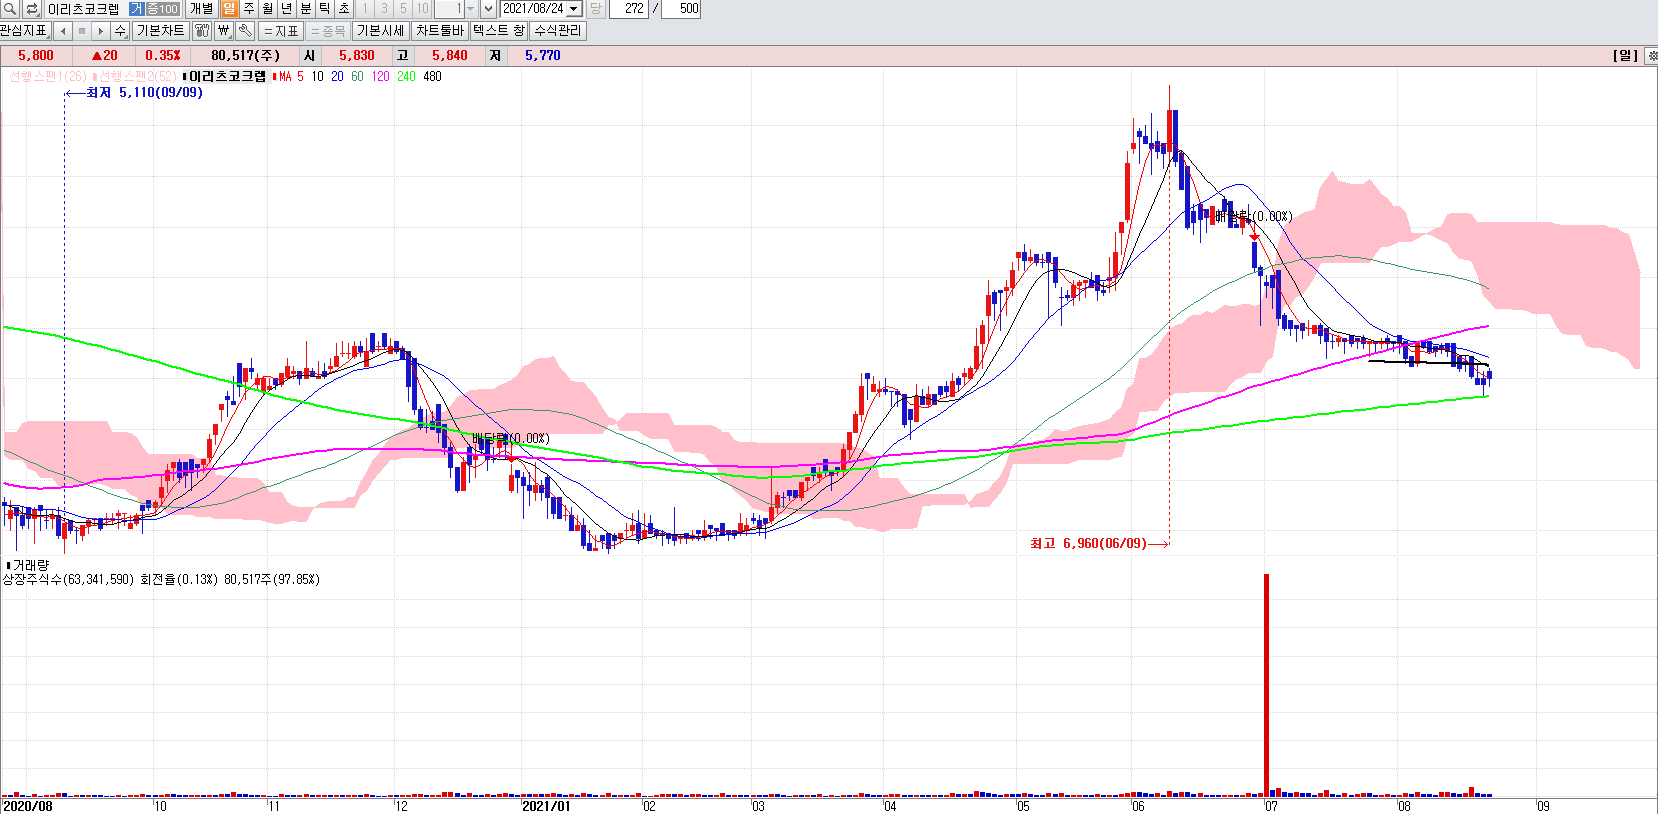
Task: Click the 최고 6,960(06/09) high marker
Action: [1088, 543]
